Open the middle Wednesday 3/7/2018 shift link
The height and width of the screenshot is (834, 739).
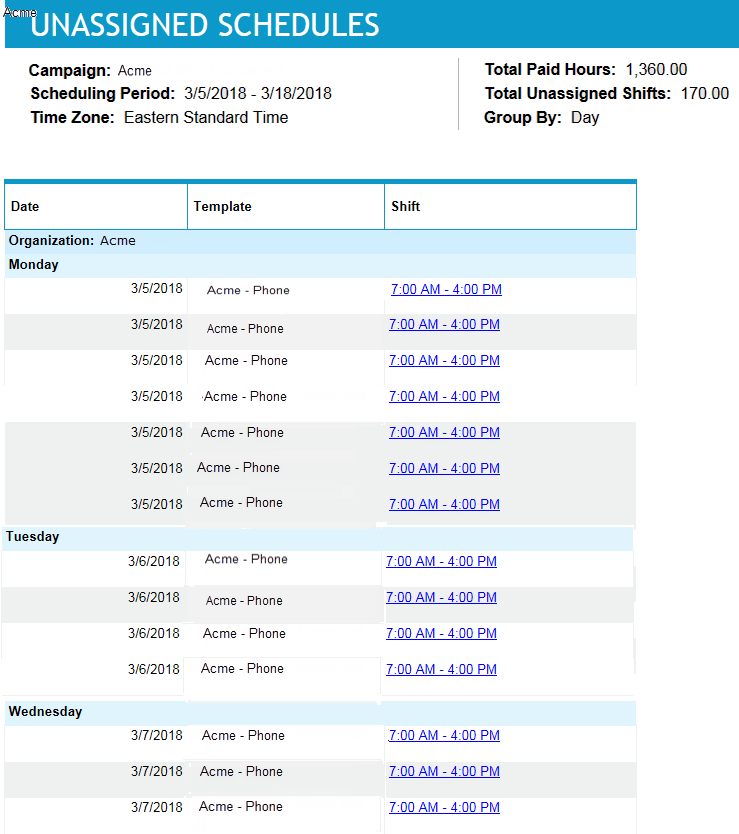444,771
